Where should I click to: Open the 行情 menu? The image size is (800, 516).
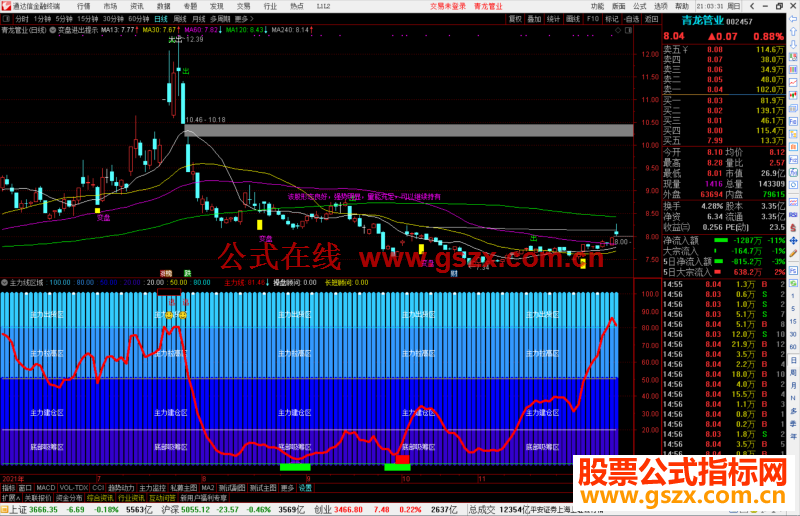point(84,6)
